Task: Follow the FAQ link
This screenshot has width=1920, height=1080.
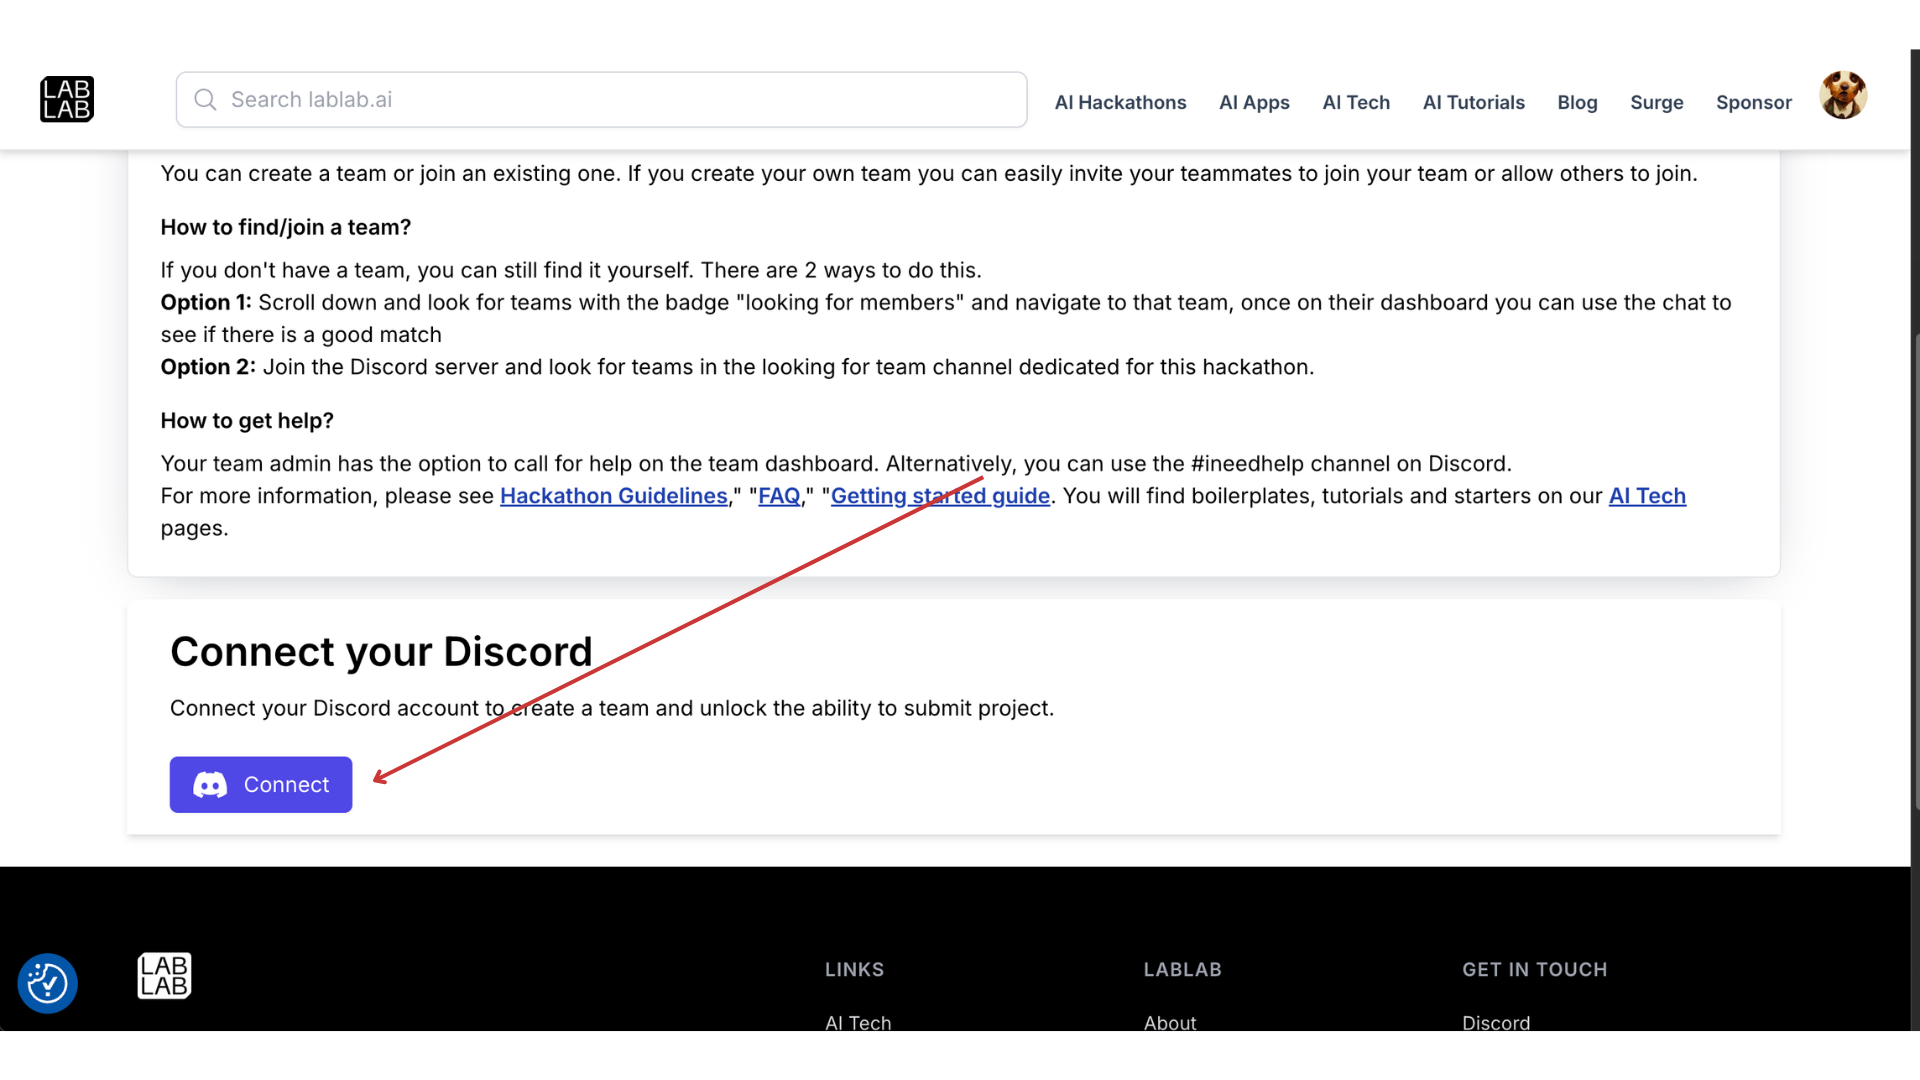Action: tap(779, 496)
